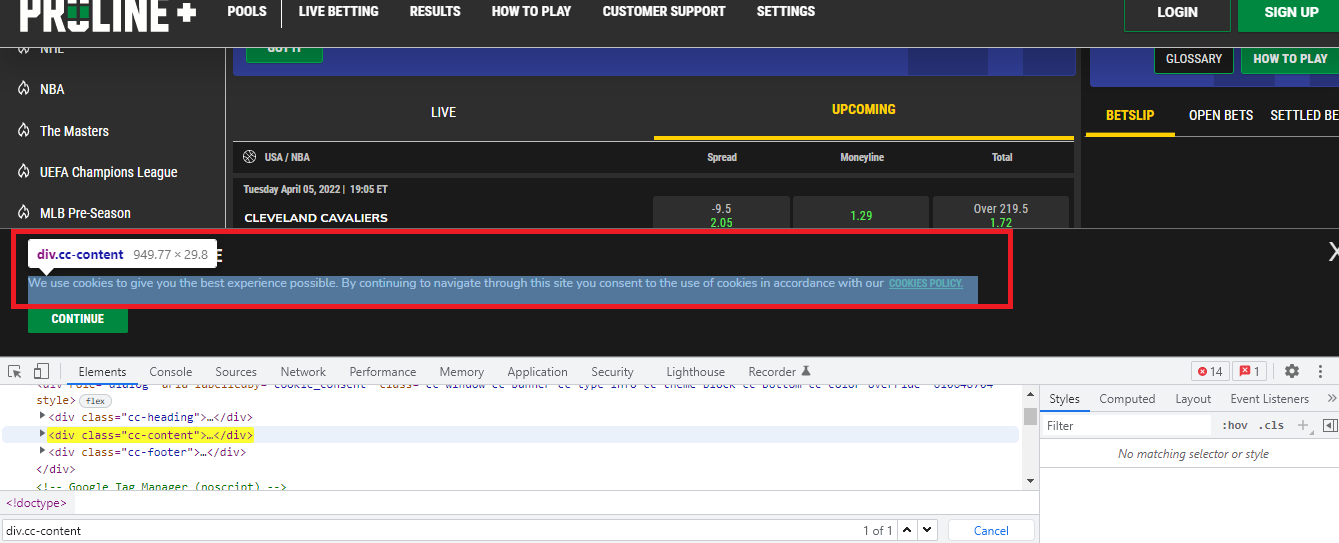Image resolution: width=1339 pixels, height=543 pixels.
Task: Open DevTools settings gear
Action: tap(1291, 371)
